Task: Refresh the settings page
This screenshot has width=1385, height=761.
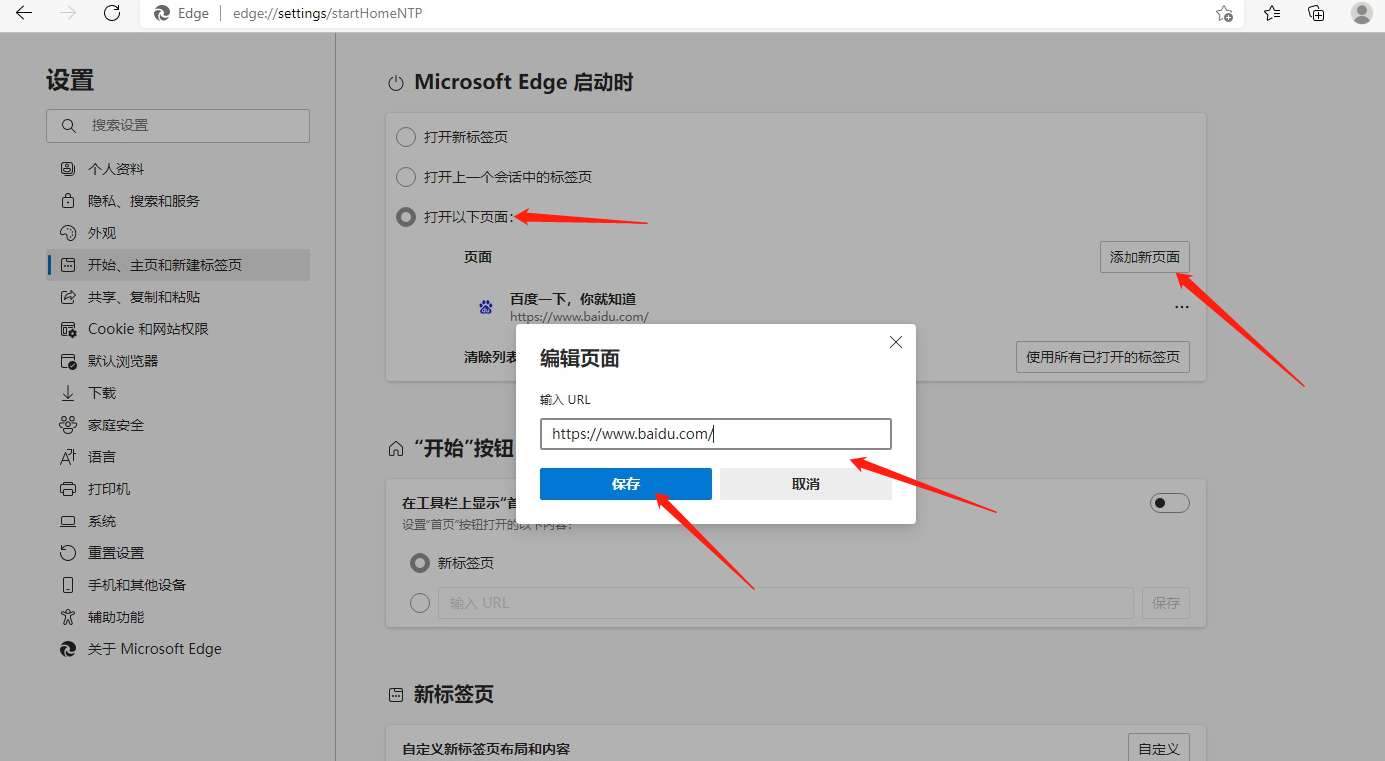Action: pyautogui.click(x=112, y=13)
